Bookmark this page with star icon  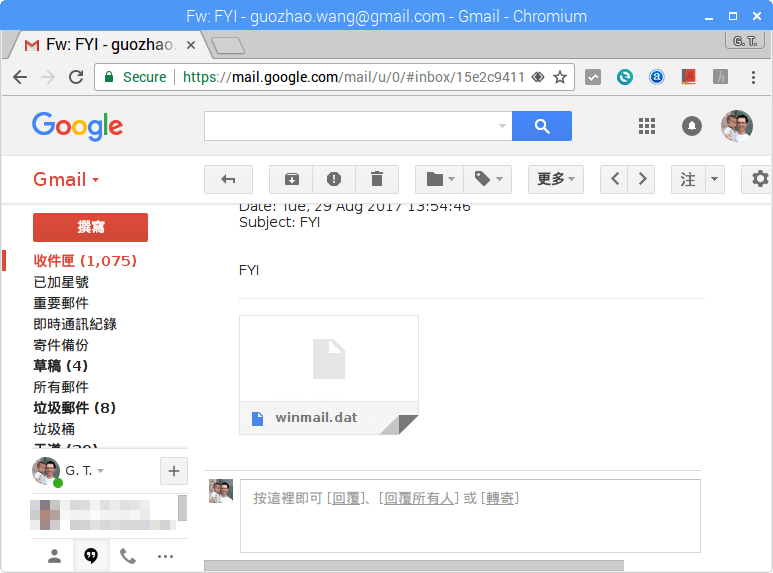point(560,77)
